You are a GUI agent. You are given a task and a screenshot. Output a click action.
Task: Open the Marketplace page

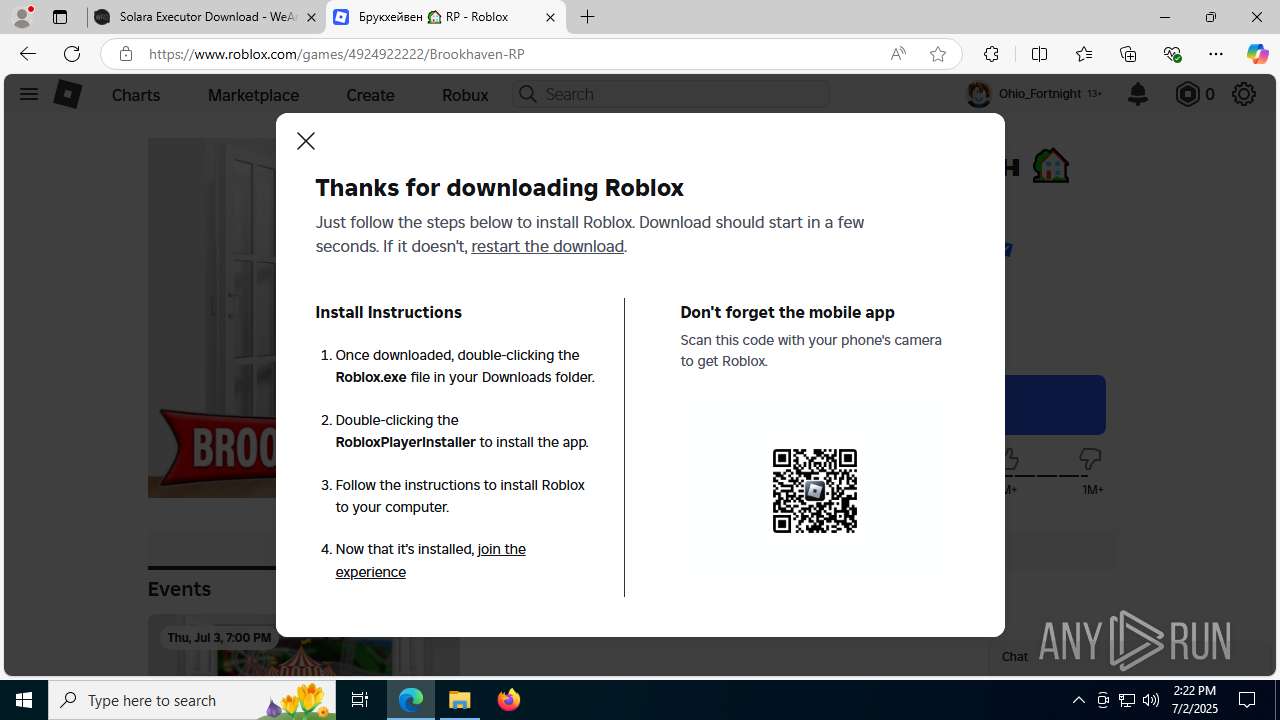coord(253,95)
